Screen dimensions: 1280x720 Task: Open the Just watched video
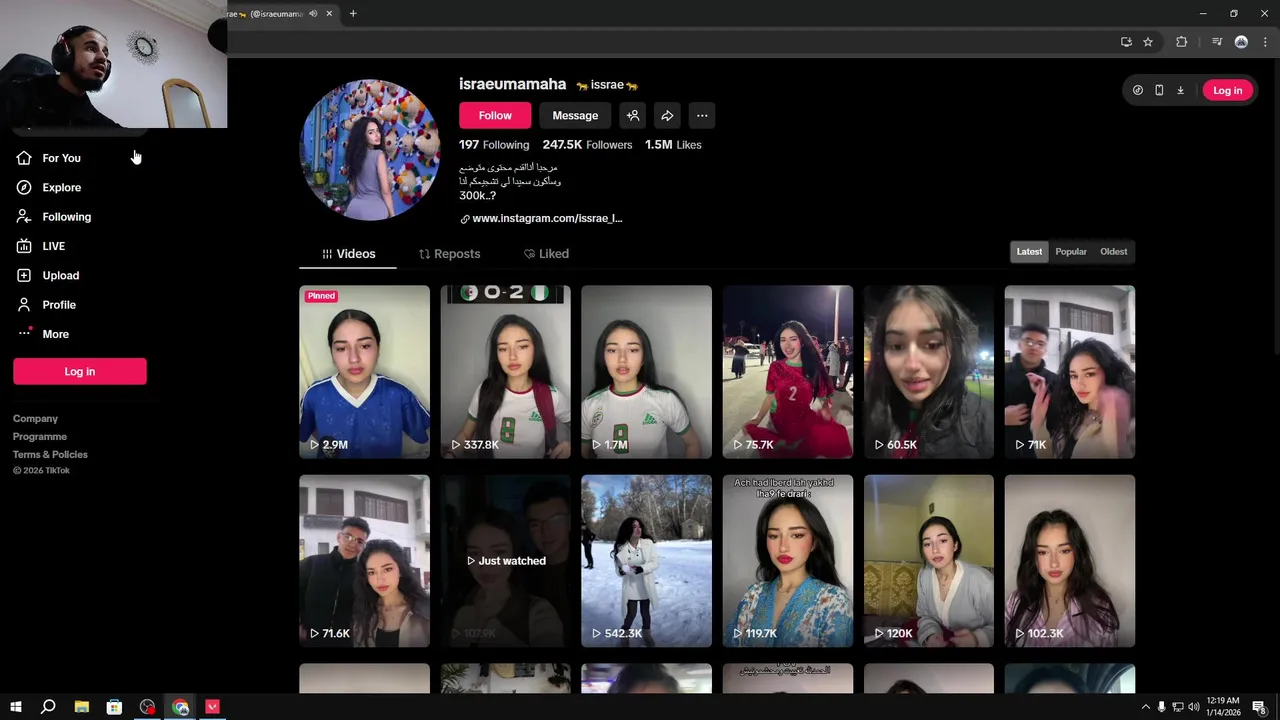pos(506,561)
